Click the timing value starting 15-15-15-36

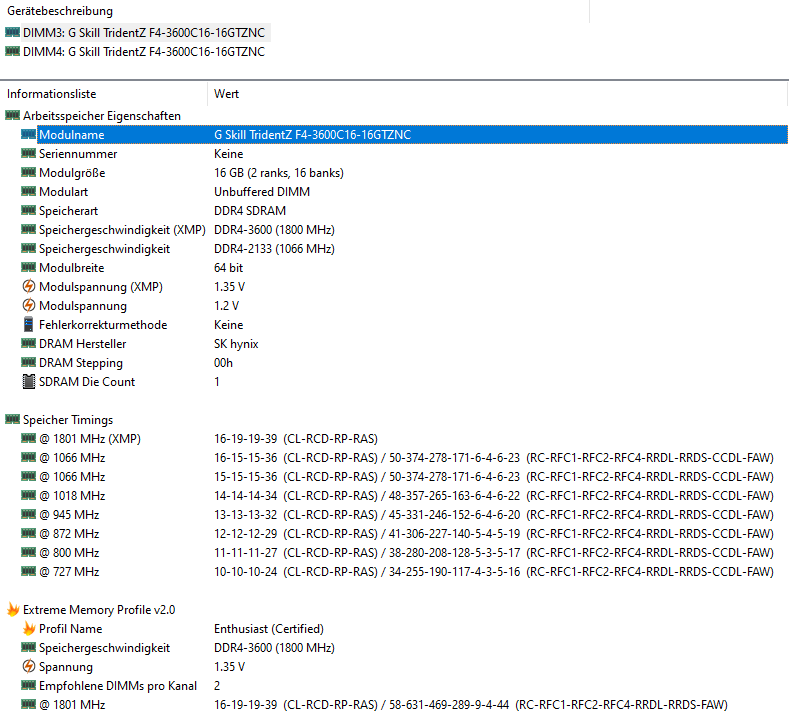point(494,477)
